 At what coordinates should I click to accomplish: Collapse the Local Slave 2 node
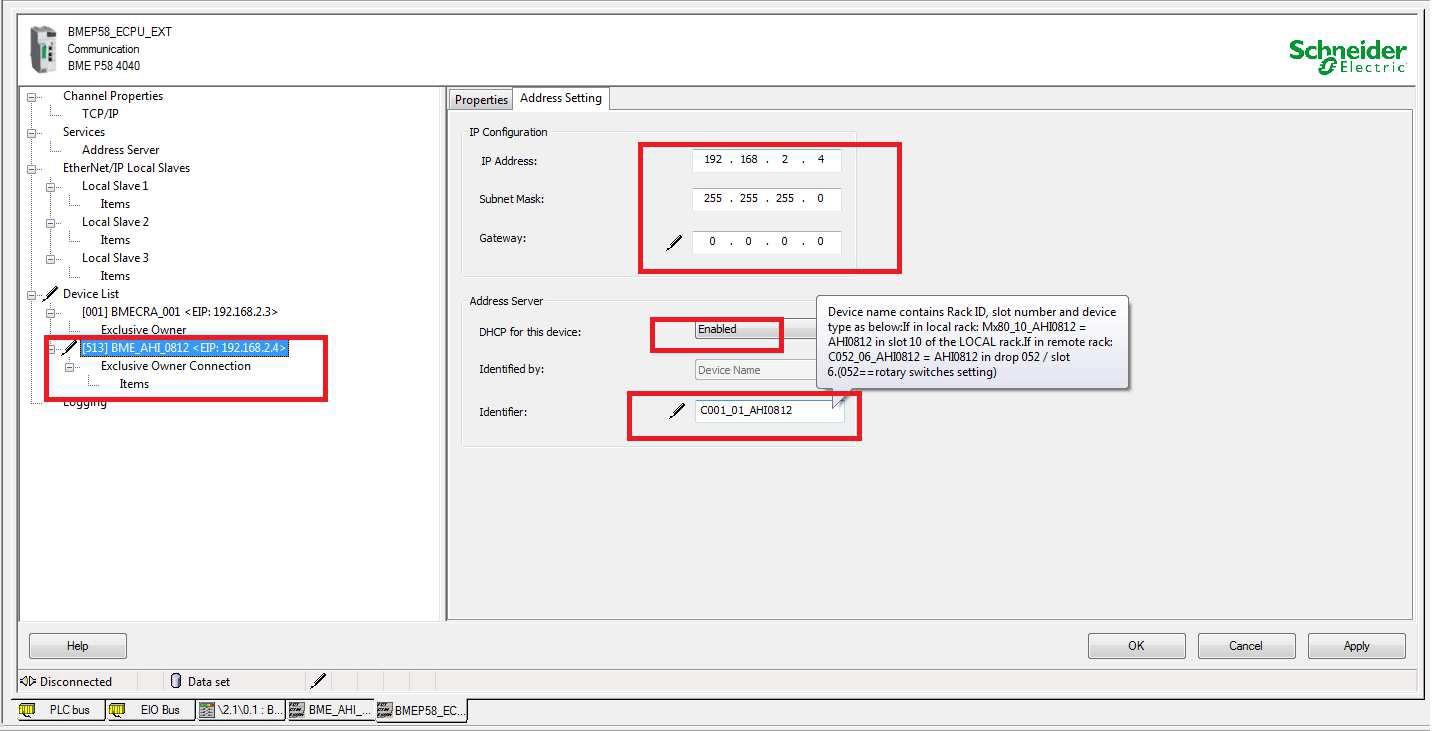point(50,223)
